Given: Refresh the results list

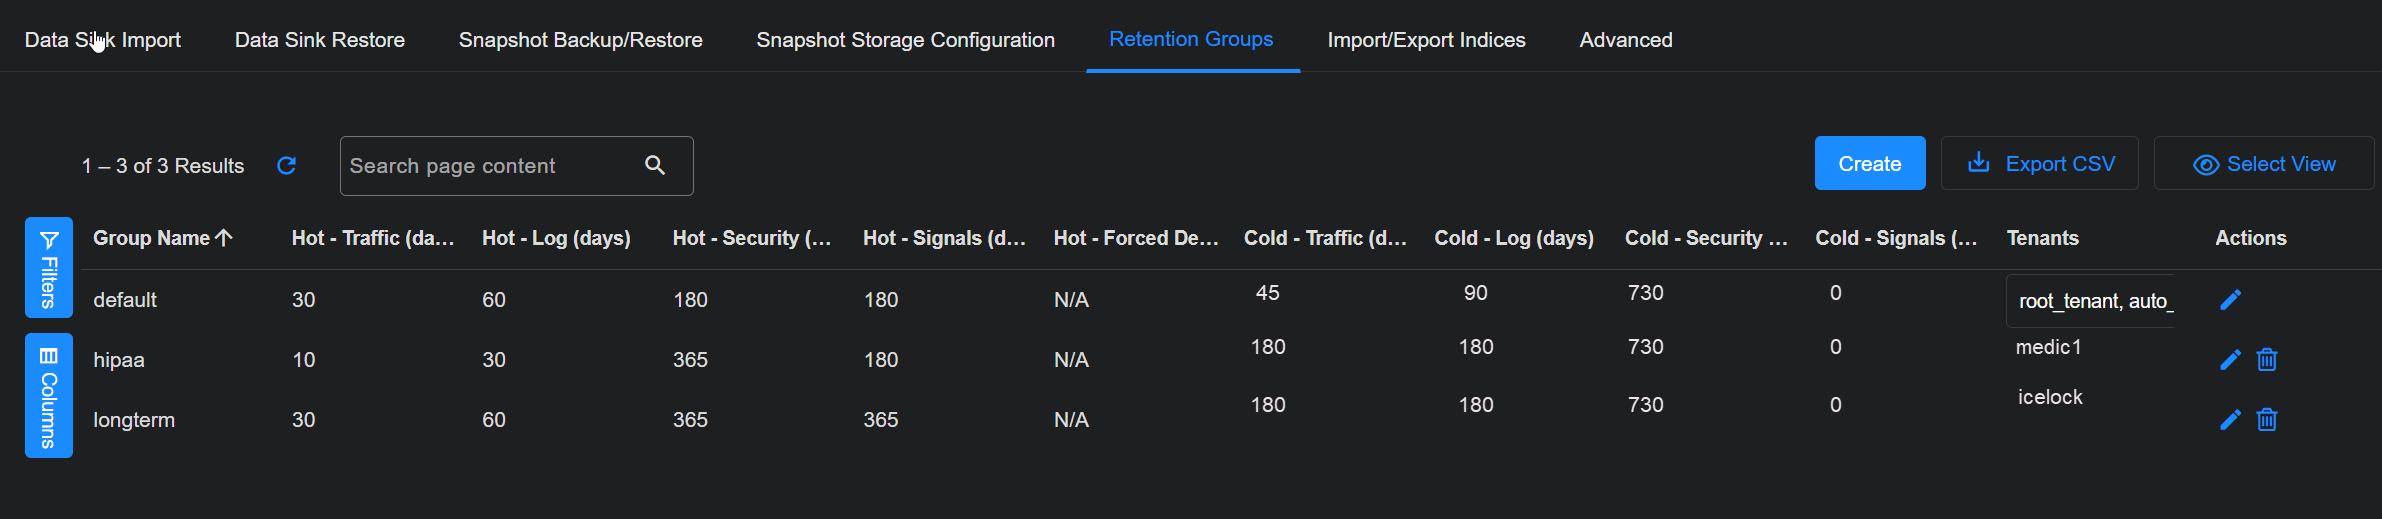Looking at the screenshot, I should 286,166.
